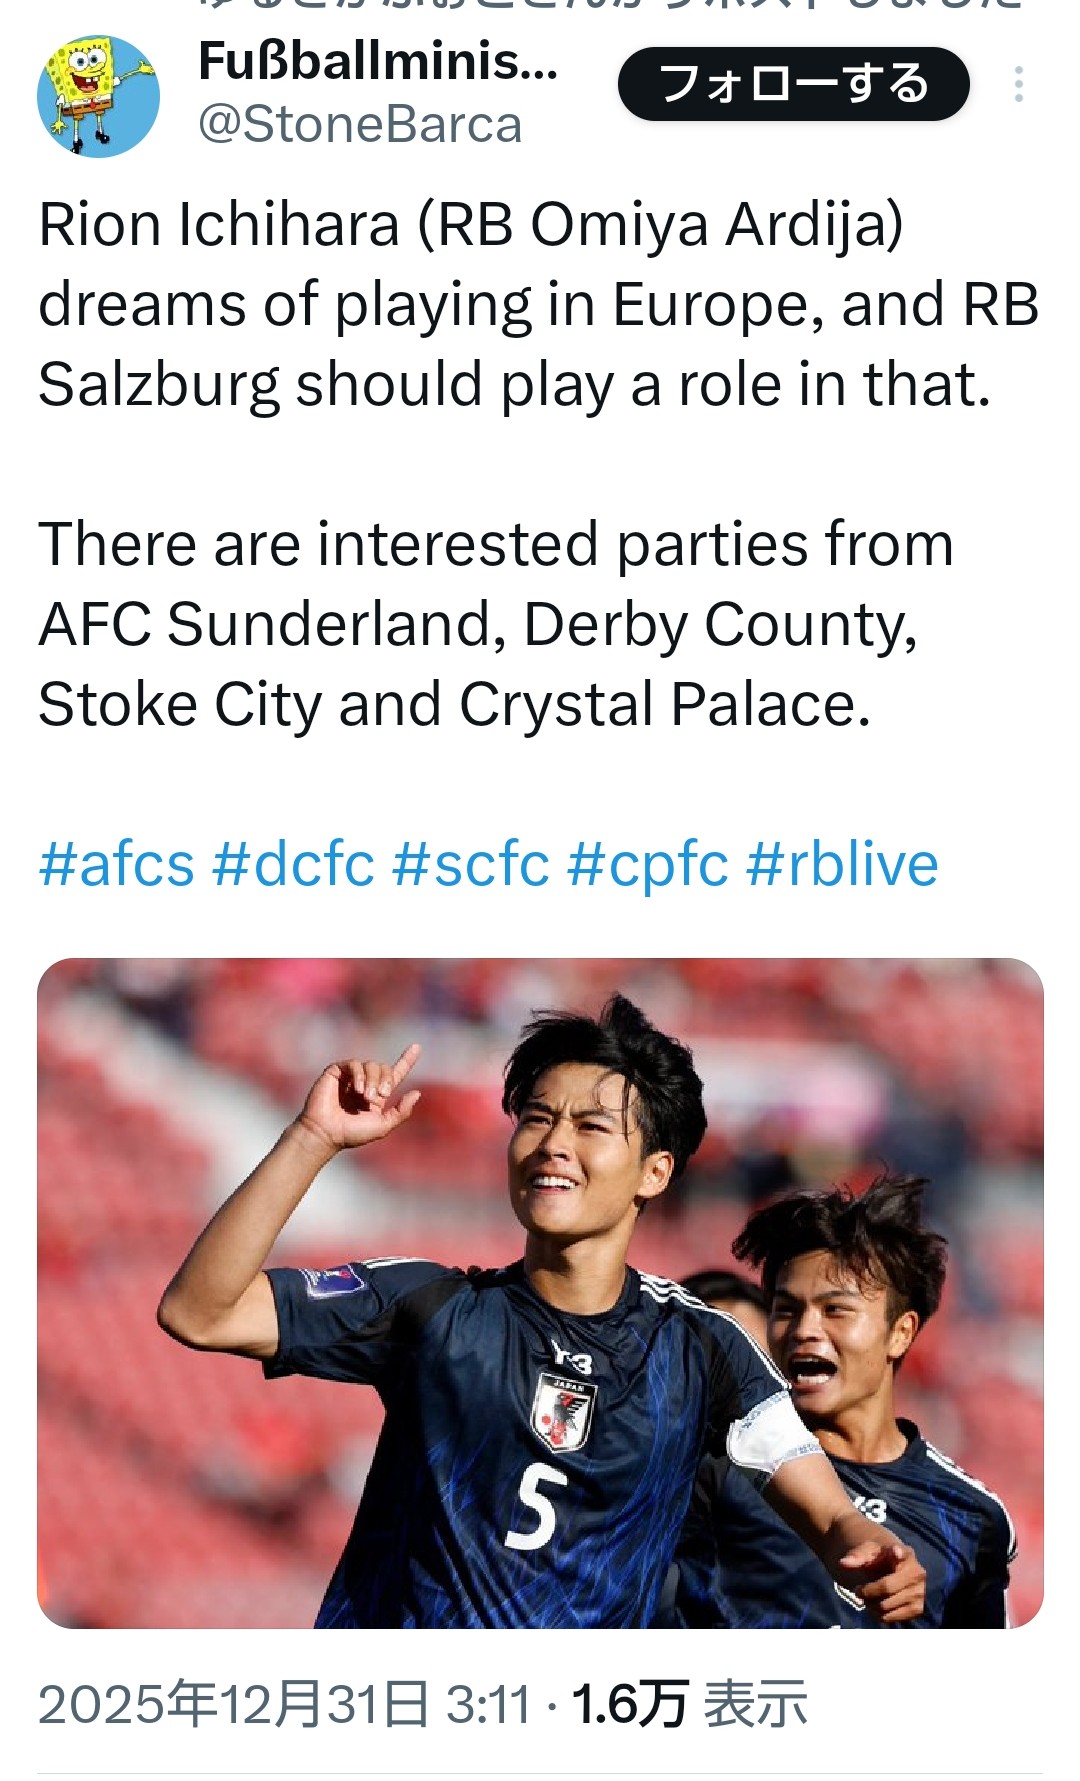Open the #afcs hashtag
This screenshot has width=1080, height=1781.
pos(116,864)
